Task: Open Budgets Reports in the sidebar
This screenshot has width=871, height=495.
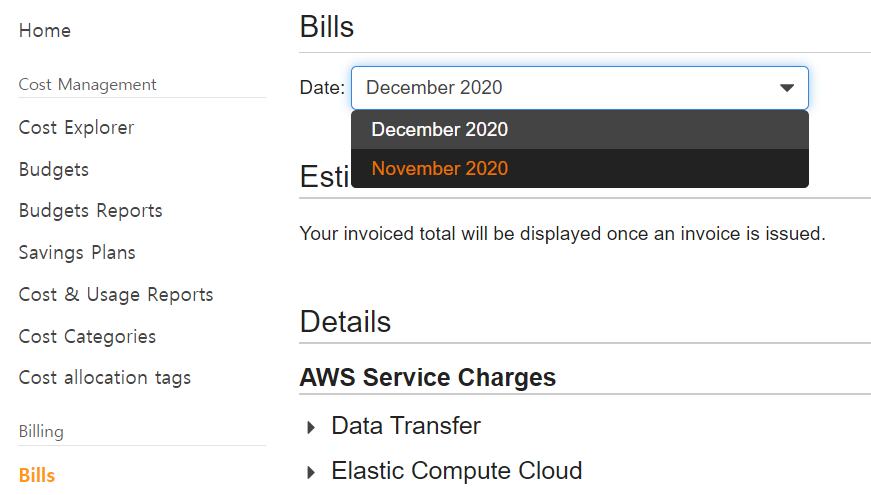Action: (90, 211)
